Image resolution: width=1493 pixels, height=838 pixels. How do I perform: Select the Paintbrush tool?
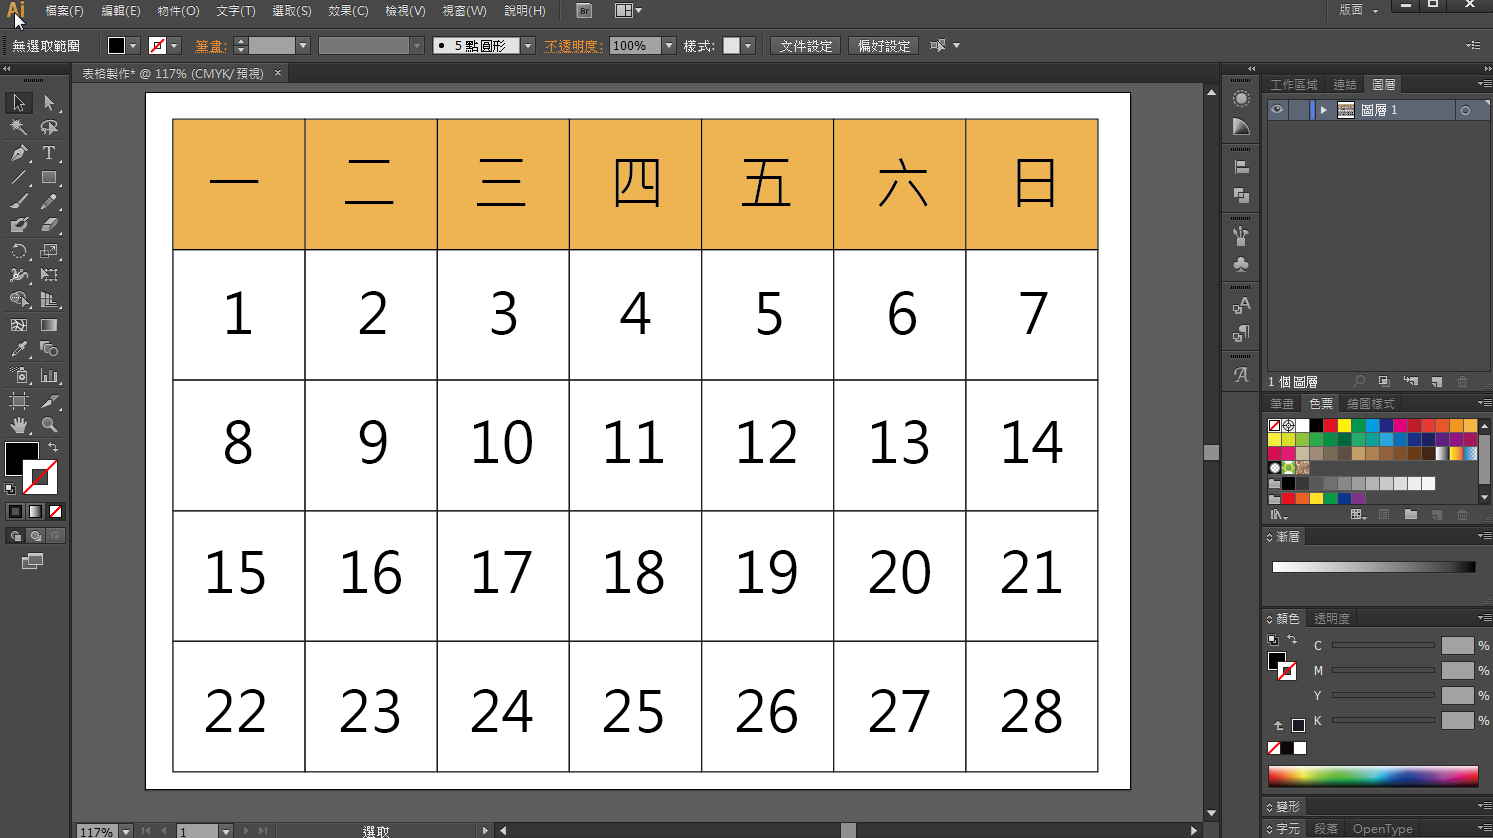tap(18, 201)
